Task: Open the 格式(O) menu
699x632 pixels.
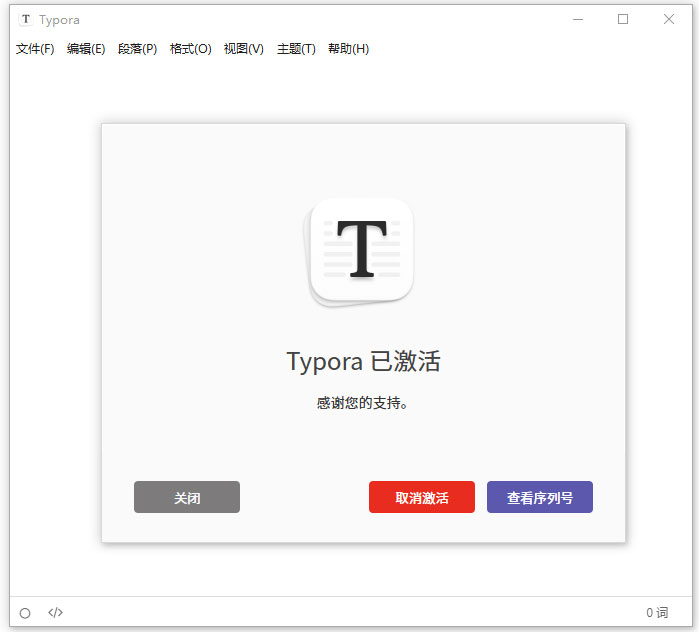Action: pyautogui.click(x=190, y=49)
